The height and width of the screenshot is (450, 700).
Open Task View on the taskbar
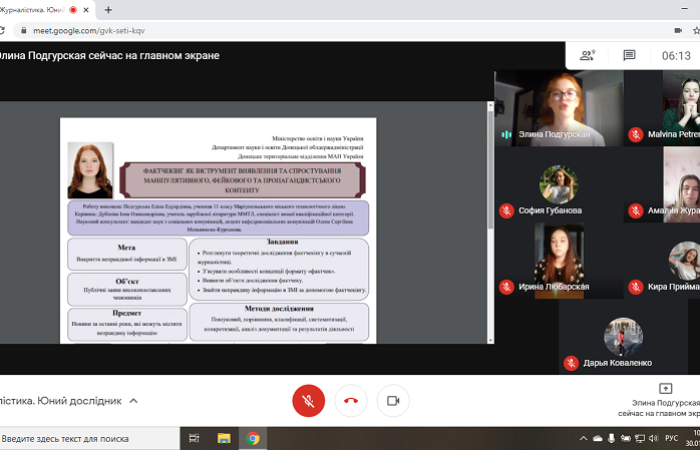195,438
